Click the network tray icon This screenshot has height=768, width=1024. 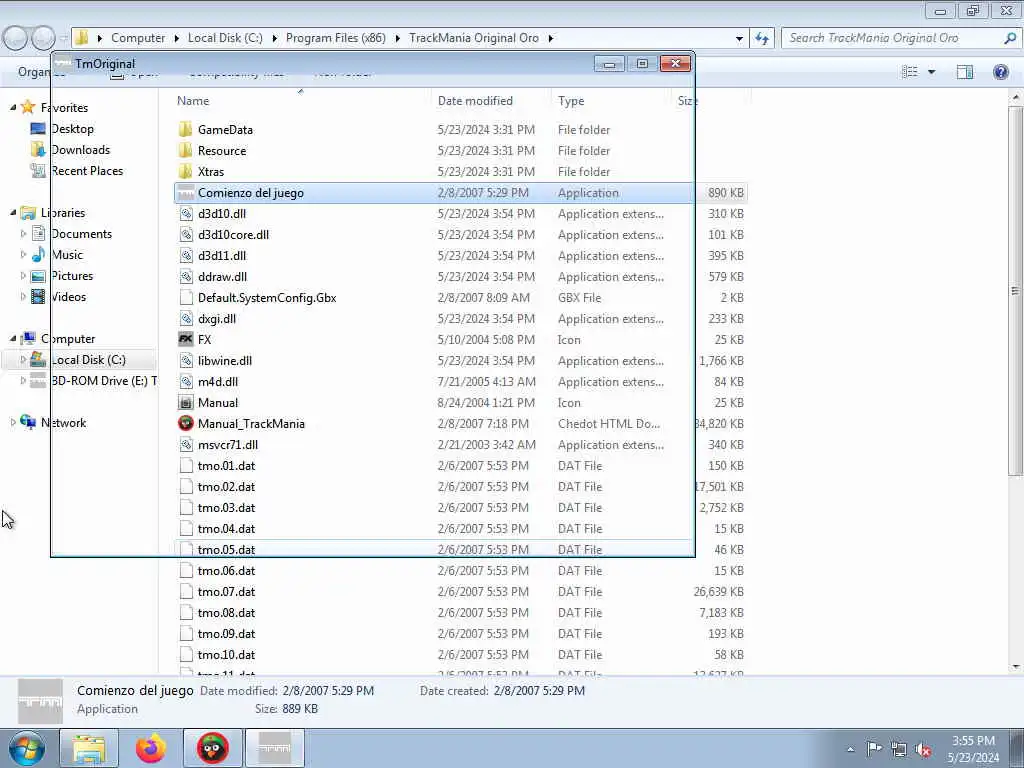click(x=899, y=749)
